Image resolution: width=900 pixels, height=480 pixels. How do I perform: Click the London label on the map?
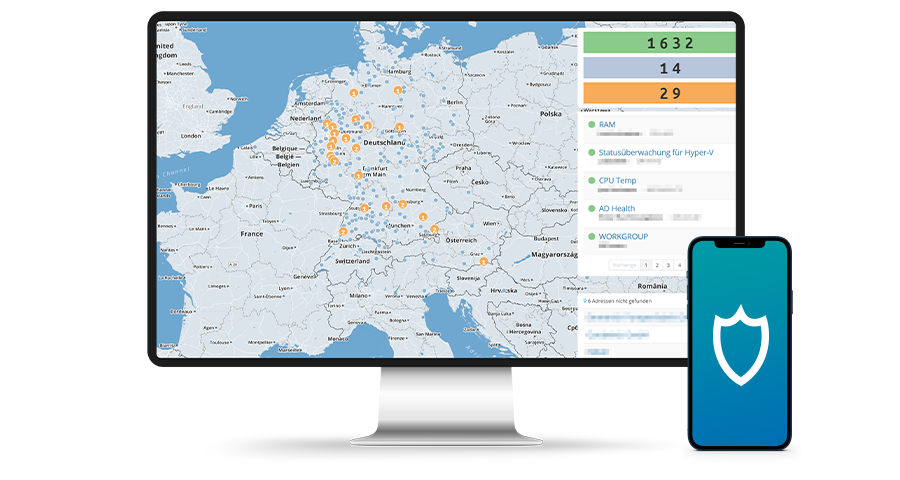click(191, 136)
